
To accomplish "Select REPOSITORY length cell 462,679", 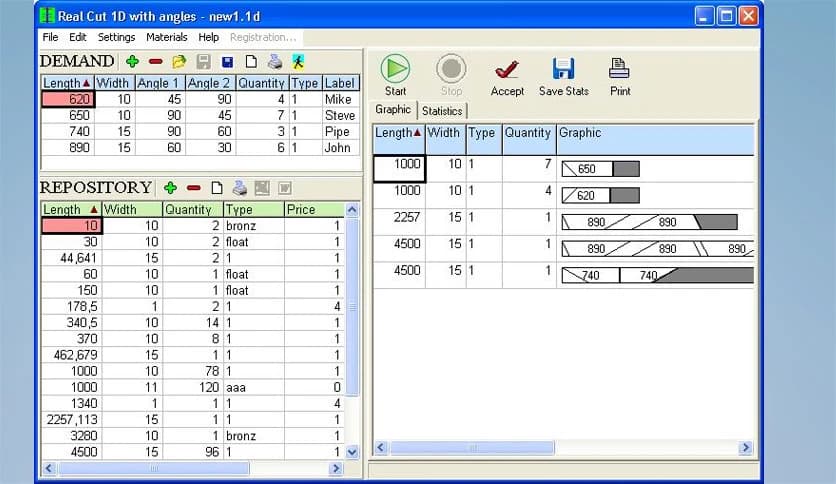I will [71, 354].
